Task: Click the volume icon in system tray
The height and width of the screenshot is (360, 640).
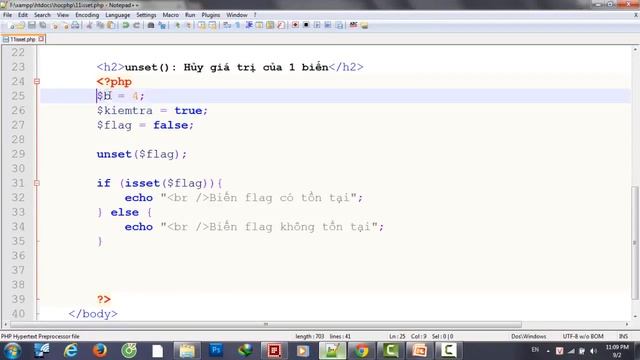Action: 593,351
